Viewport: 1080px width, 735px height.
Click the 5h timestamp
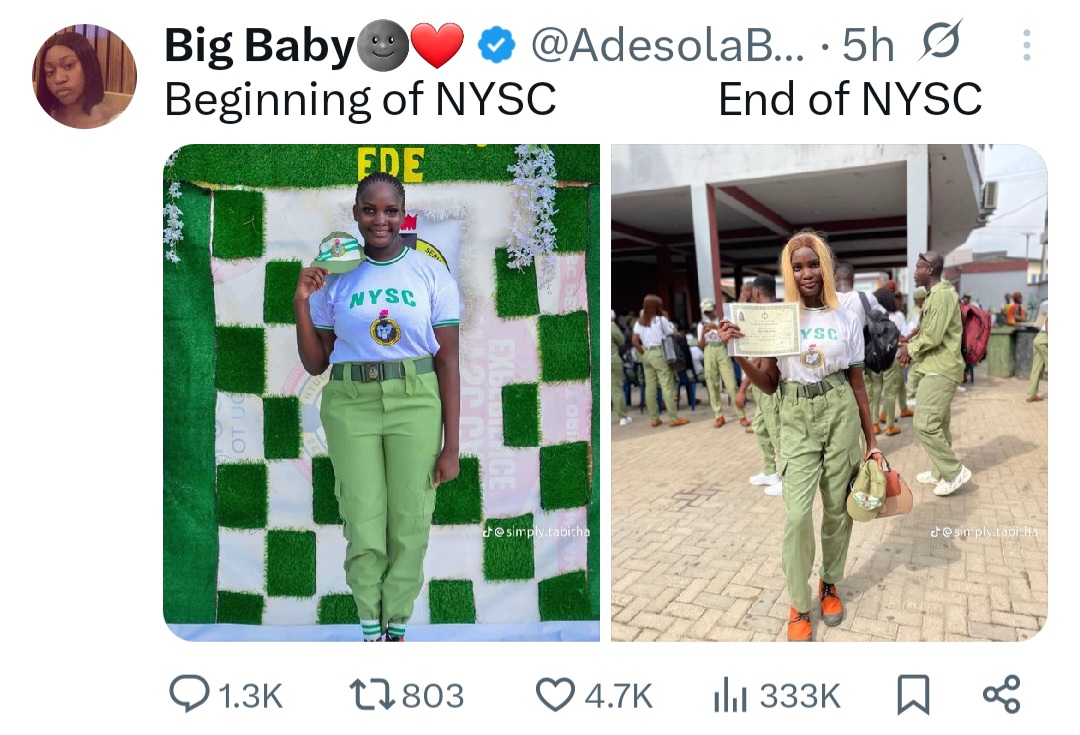pos(868,45)
